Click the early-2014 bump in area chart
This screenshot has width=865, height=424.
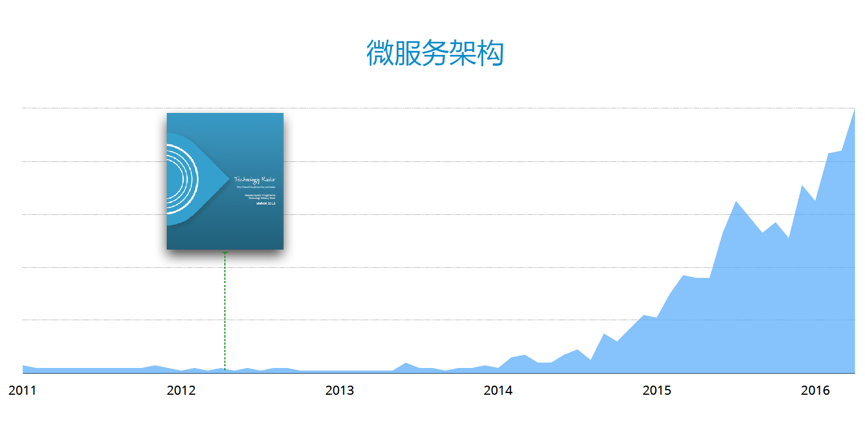click(524, 356)
